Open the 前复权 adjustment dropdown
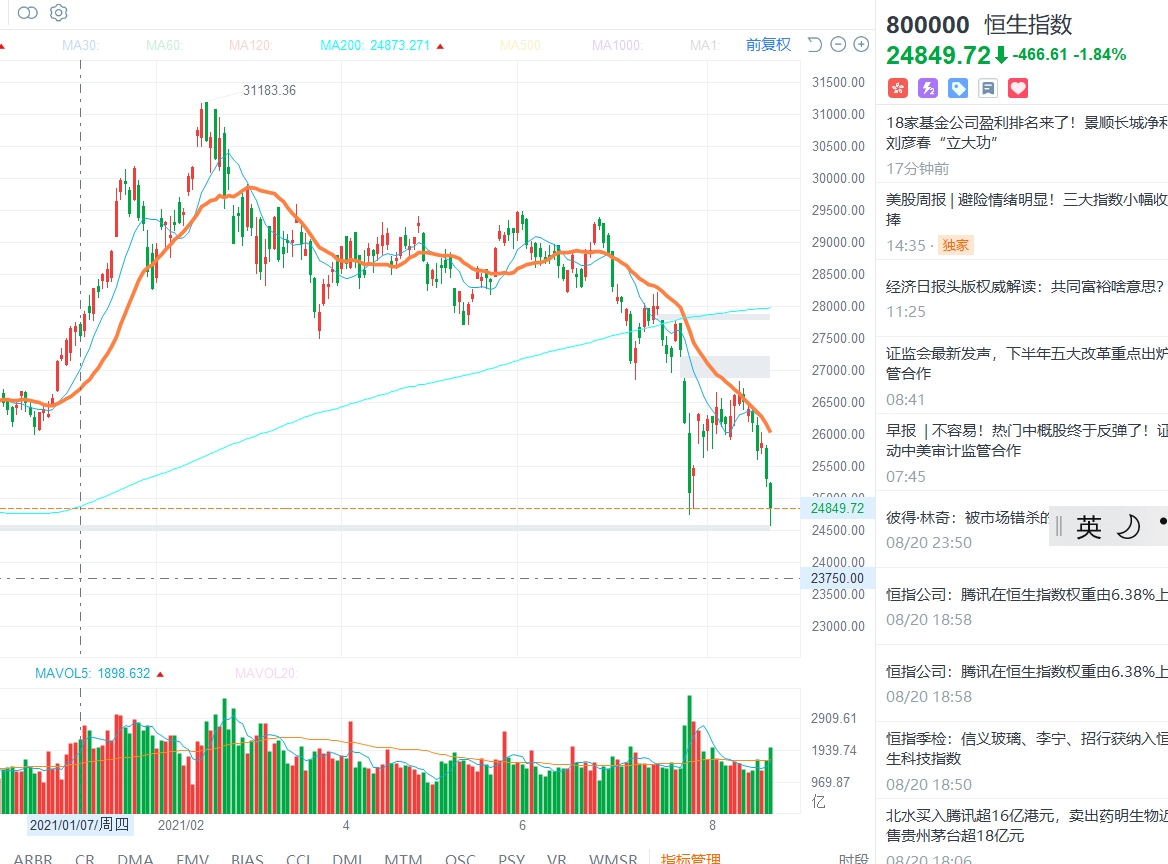Image resolution: width=1168 pixels, height=864 pixels. (768, 45)
